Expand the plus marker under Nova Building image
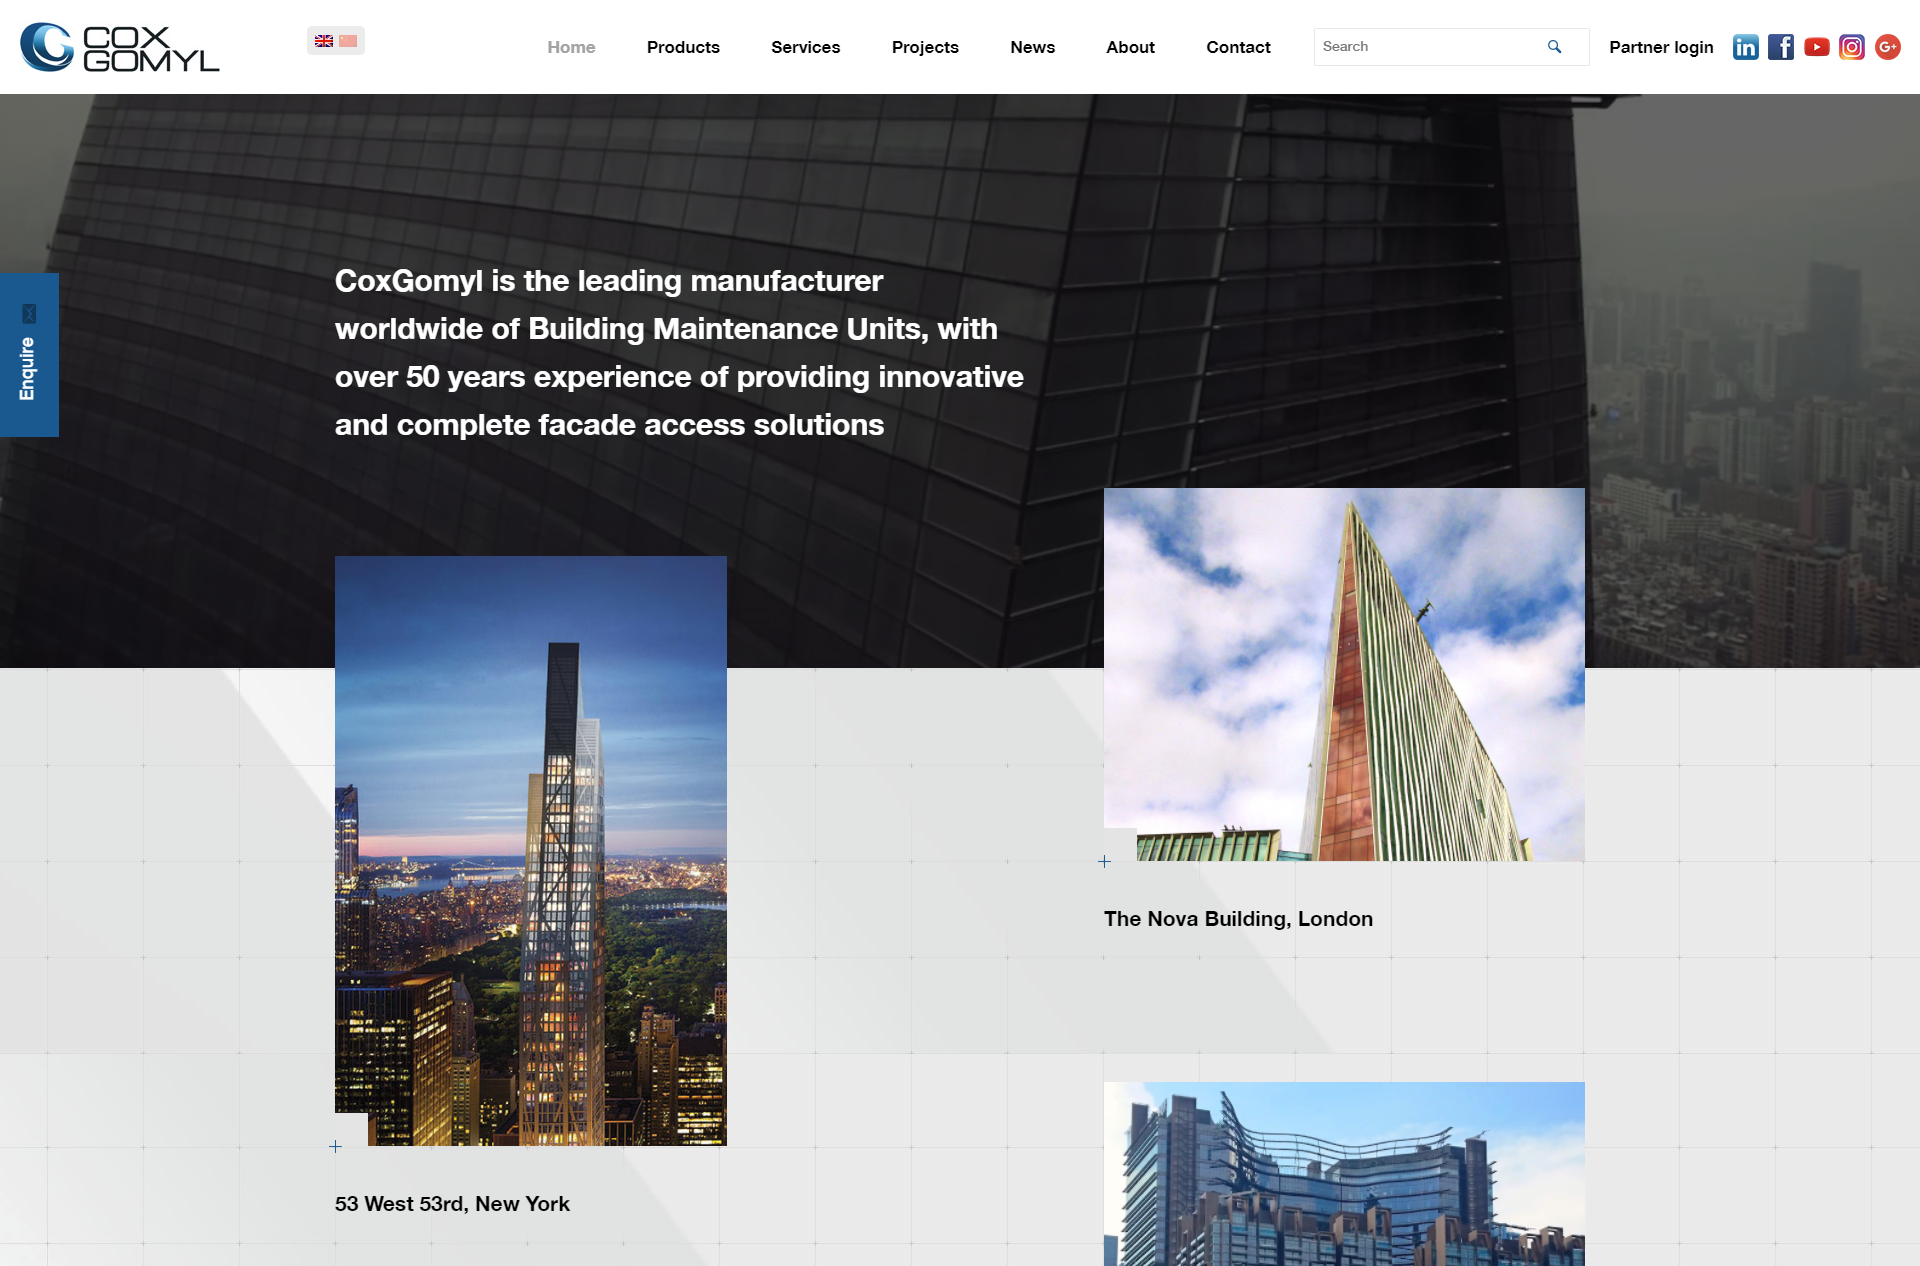The width and height of the screenshot is (1920, 1266). [1104, 861]
